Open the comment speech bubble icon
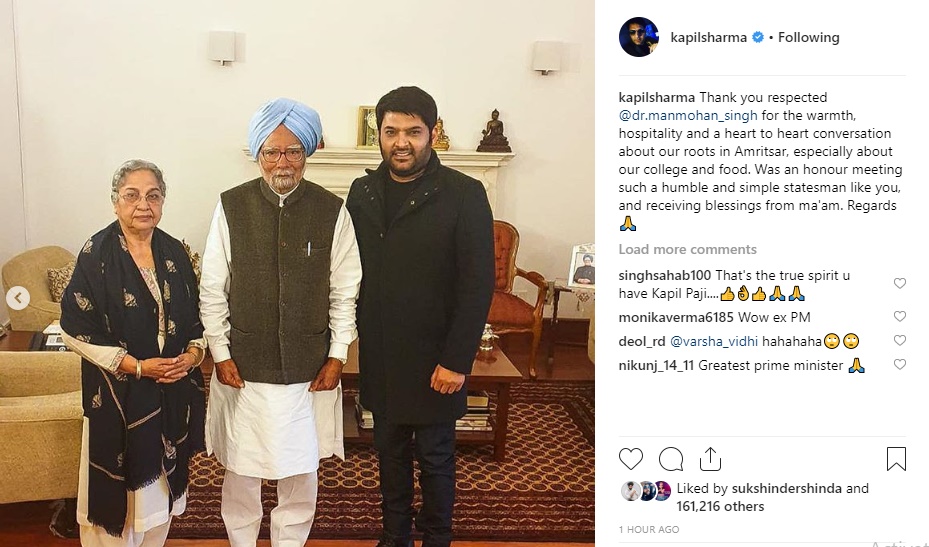This screenshot has width=929, height=547. click(671, 459)
